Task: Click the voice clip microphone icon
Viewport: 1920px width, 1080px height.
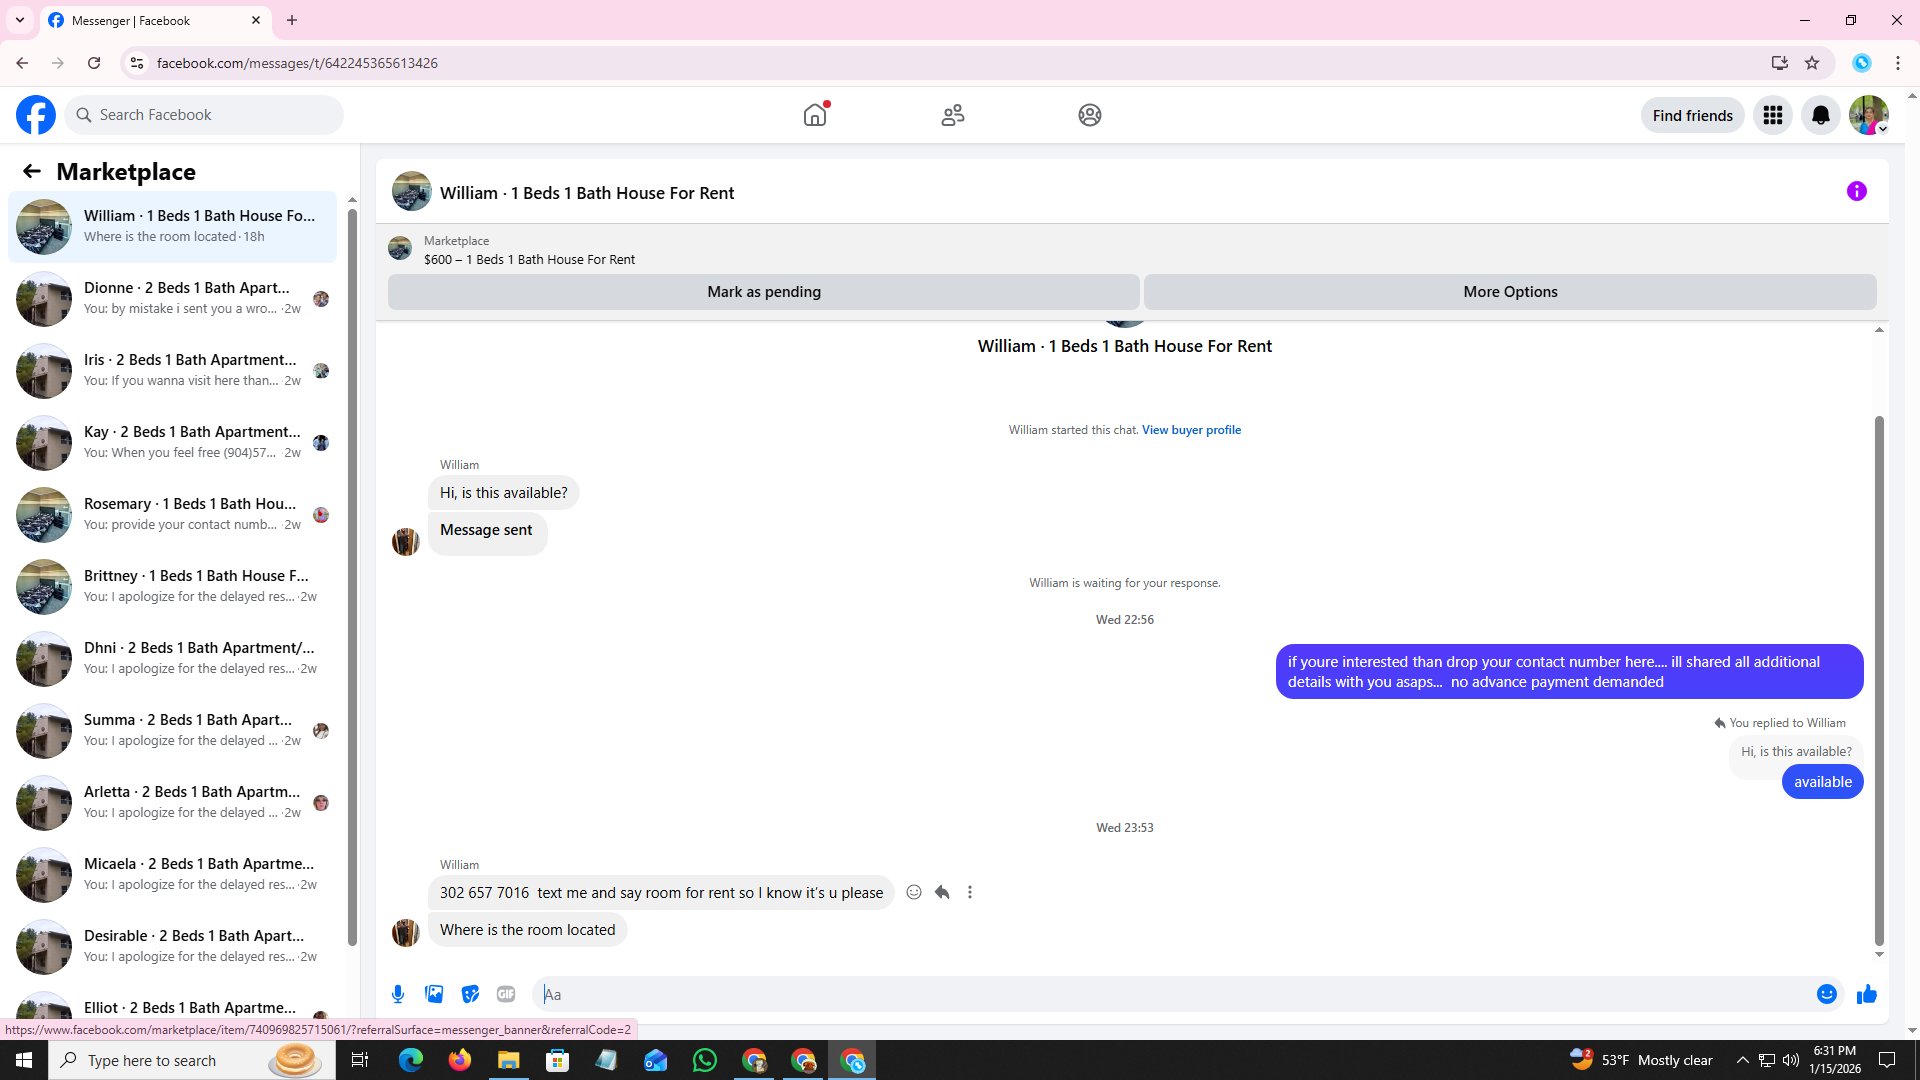Action: [398, 994]
